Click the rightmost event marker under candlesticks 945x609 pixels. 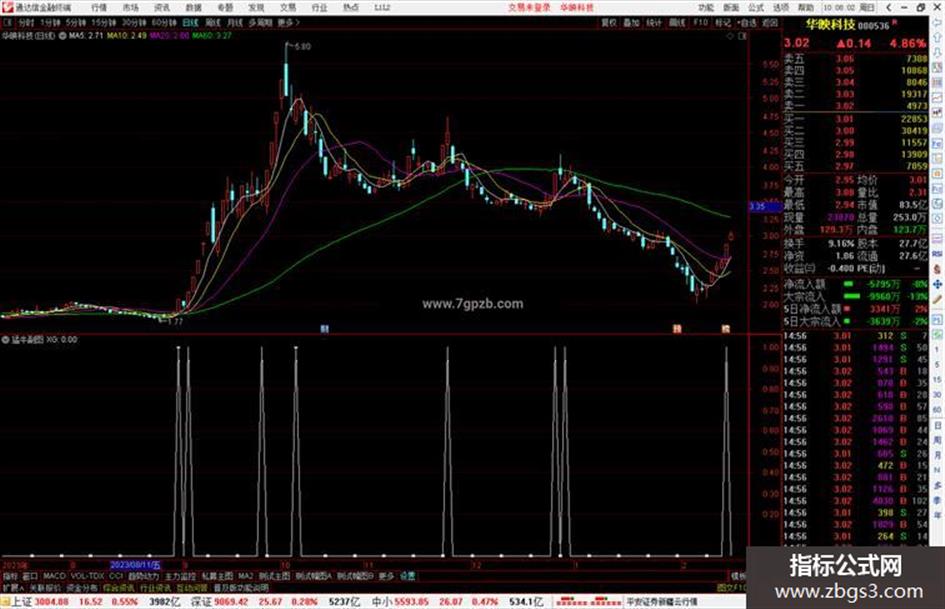pos(726,329)
